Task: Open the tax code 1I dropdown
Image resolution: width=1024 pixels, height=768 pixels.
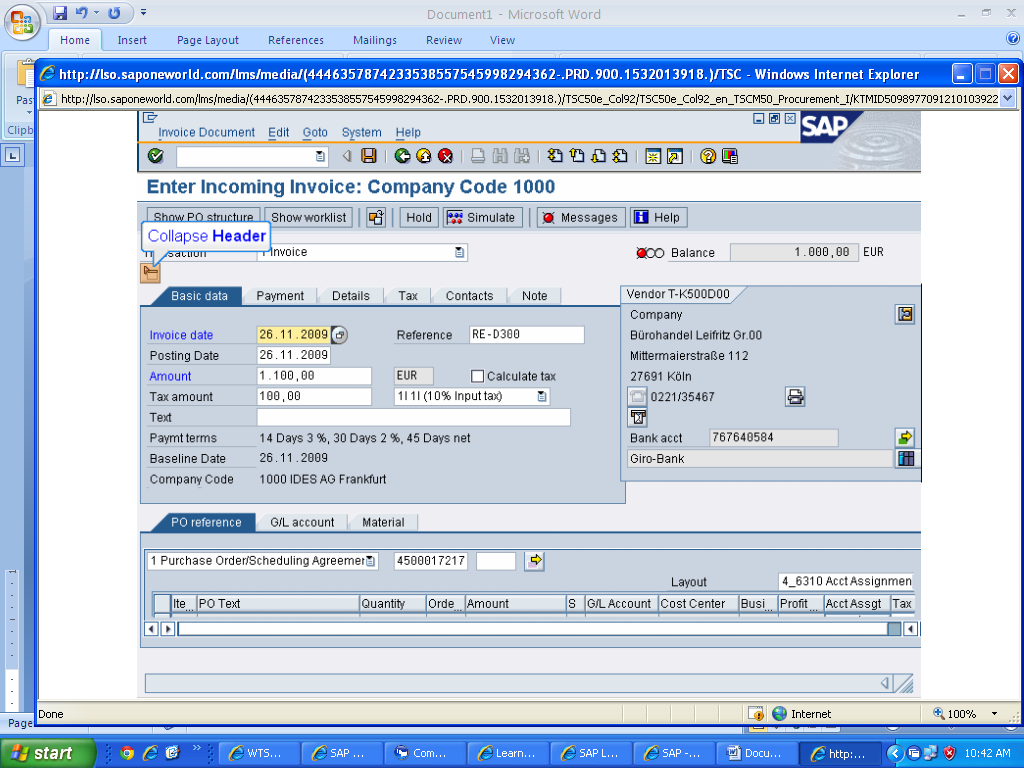Action: [542, 396]
